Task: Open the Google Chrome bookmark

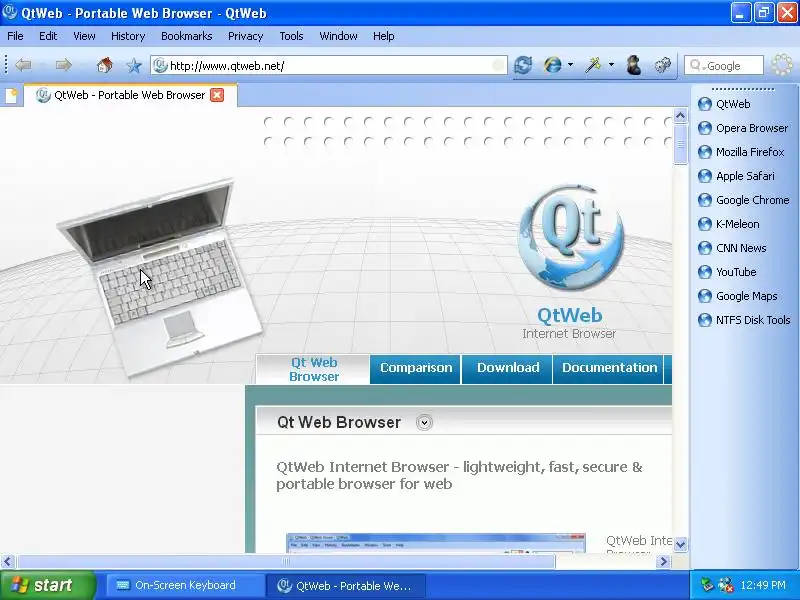Action: (x=743, y=200)
